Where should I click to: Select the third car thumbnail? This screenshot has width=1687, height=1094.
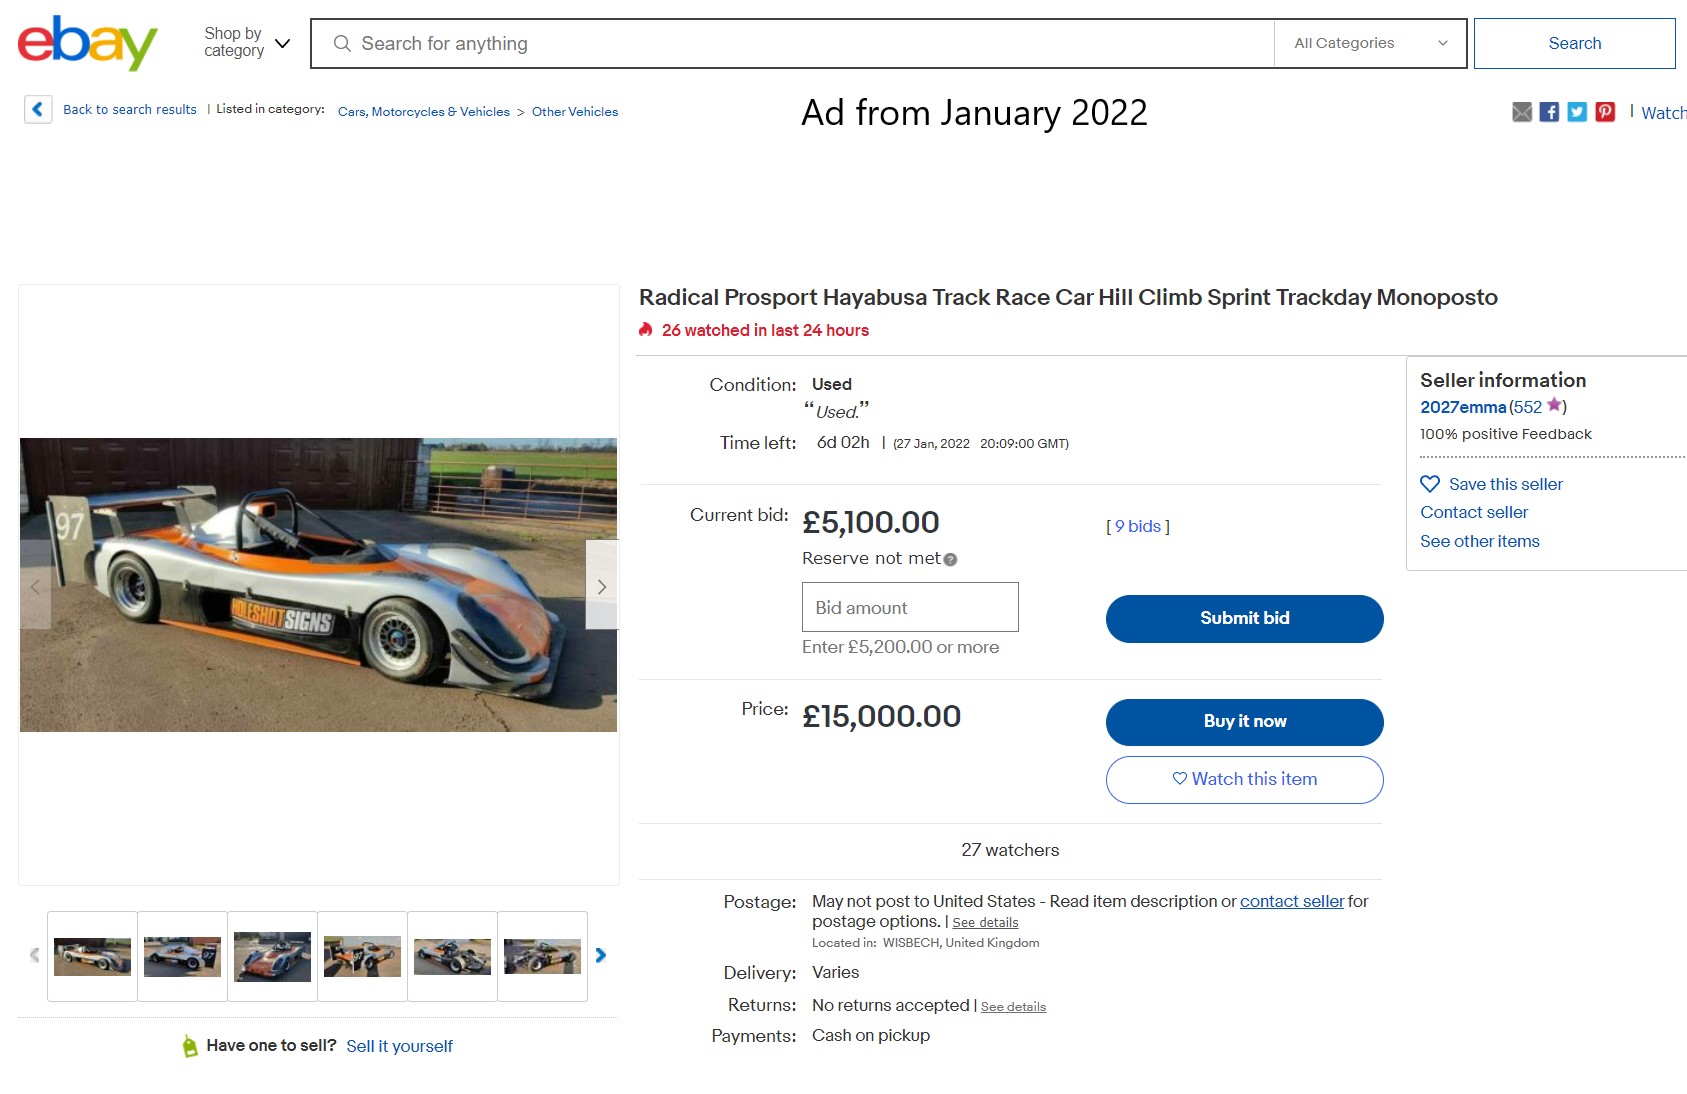click(x=272, y=956)
